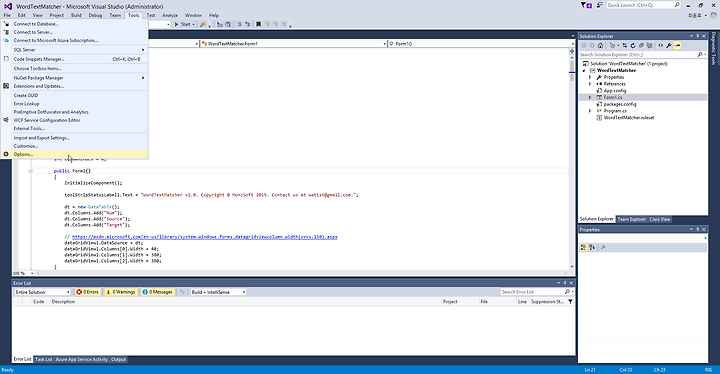Expand the Form1.cs node
This screenshot has width=720, height=374.
point(590,97)
